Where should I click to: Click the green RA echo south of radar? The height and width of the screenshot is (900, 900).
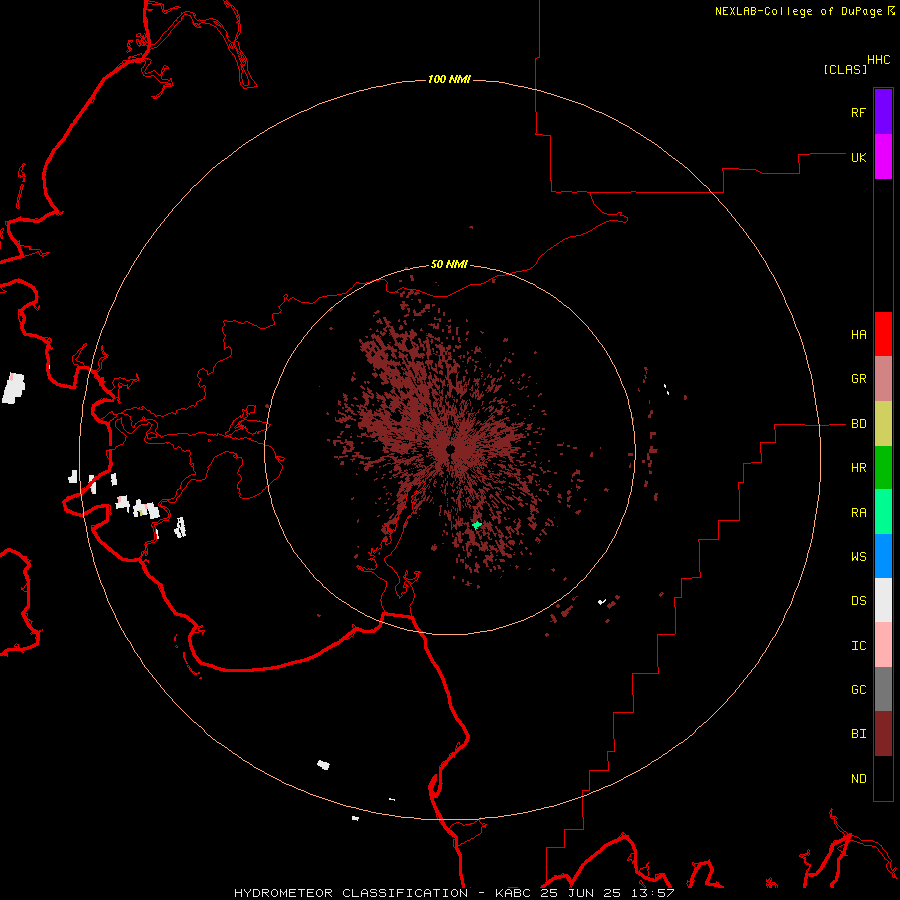click(x=476, y=525)
